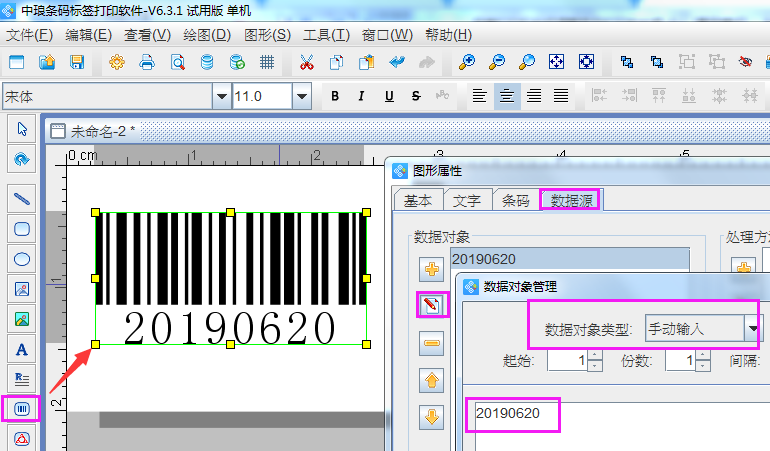Switch to the 条码 tab
The width and height of the screenshot is (770, 451).
click(516, 200)
